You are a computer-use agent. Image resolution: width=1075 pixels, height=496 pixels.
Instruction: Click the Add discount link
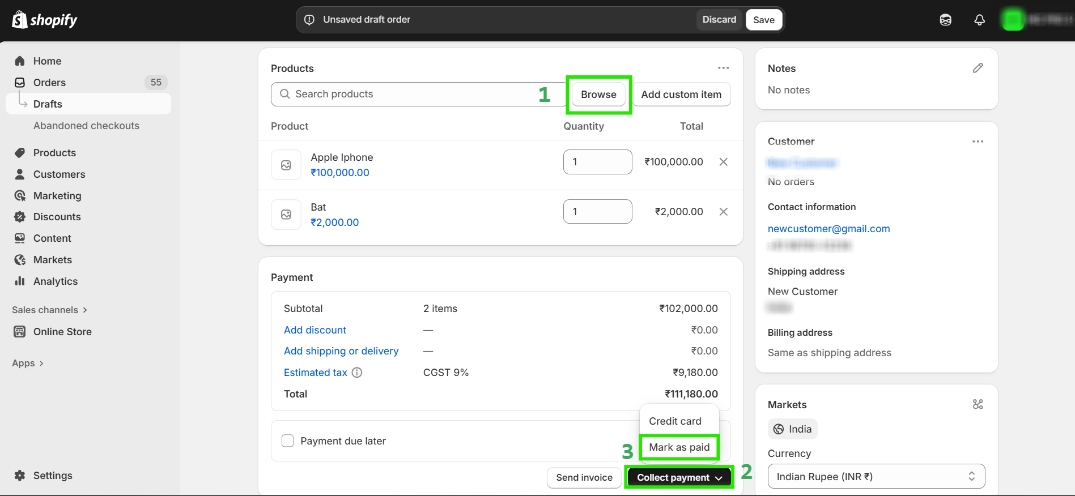click(315, 330)
